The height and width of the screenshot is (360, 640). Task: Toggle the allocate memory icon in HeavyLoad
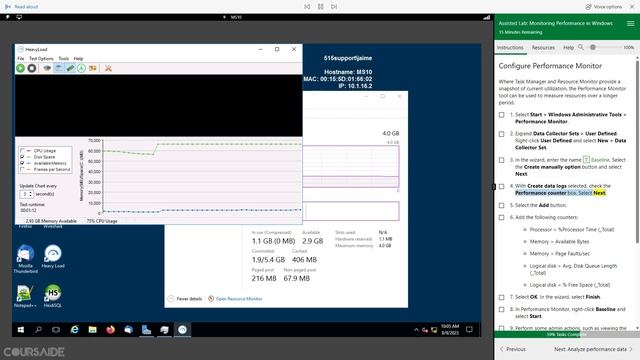click(x=70, y=68)
